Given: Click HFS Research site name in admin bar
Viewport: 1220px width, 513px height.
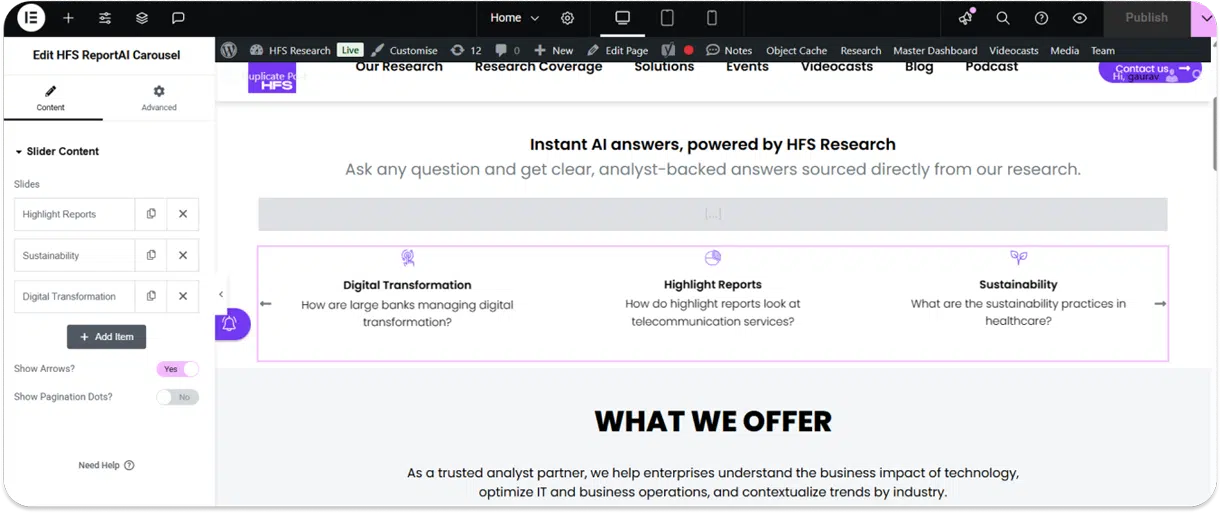Looking at the screenshot, I should point(290,50).
